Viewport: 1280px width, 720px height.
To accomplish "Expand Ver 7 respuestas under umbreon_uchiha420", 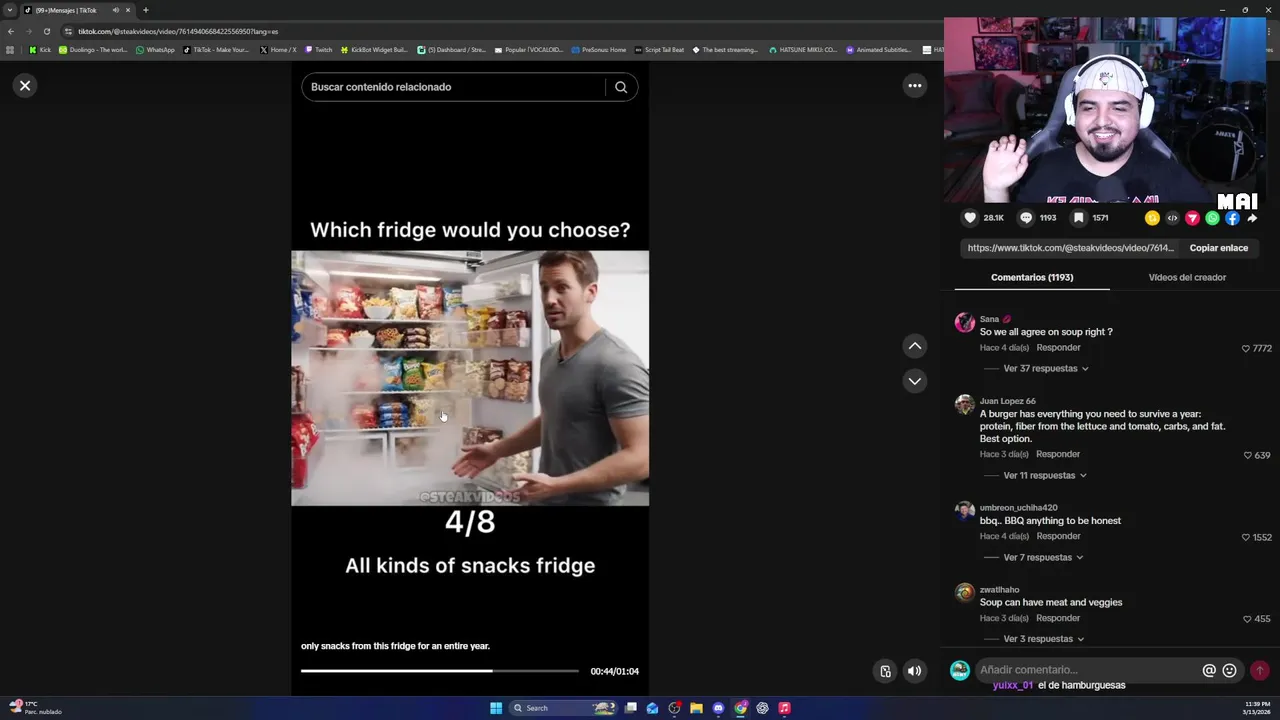I will (1043, 558).
